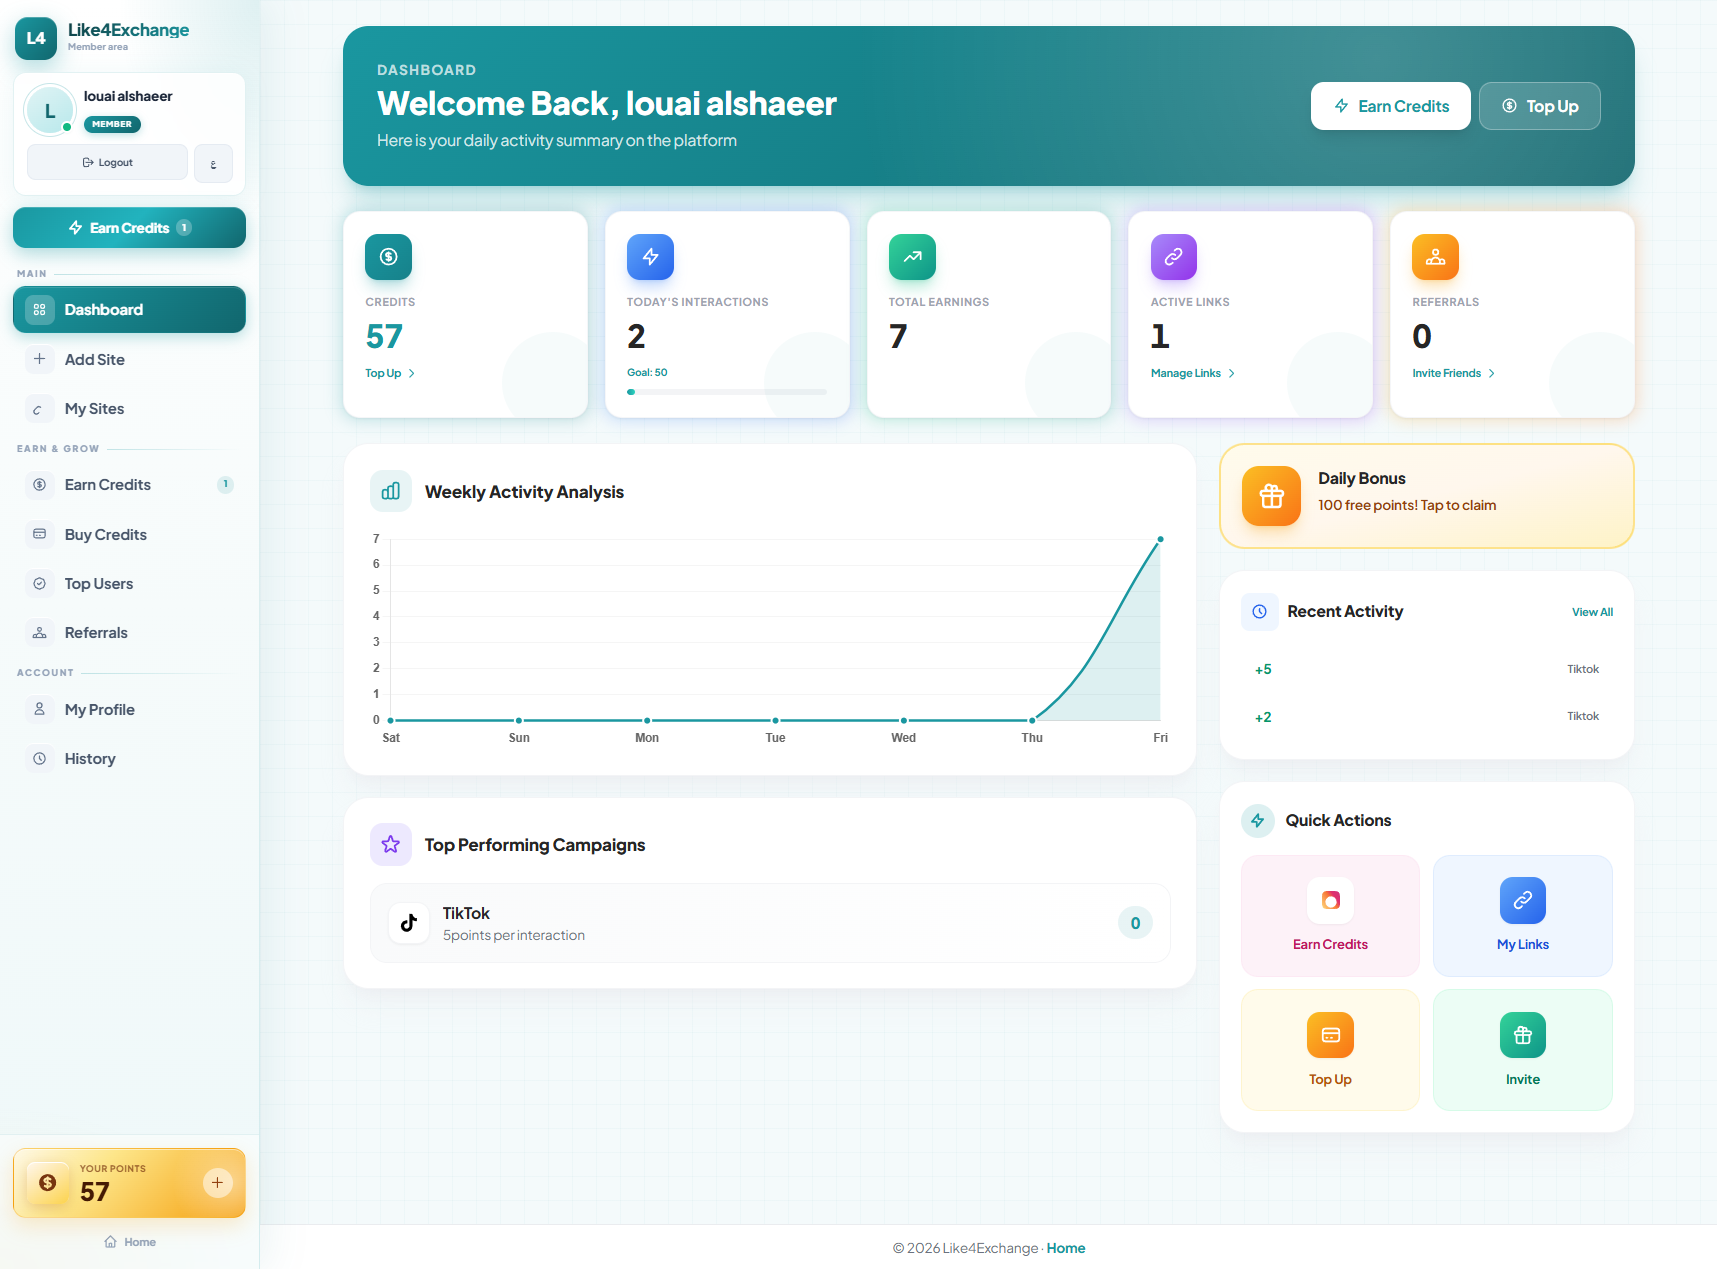Click the Home link in the footer
The image size is (1717, 1269).
(x=1066, y=1248)
